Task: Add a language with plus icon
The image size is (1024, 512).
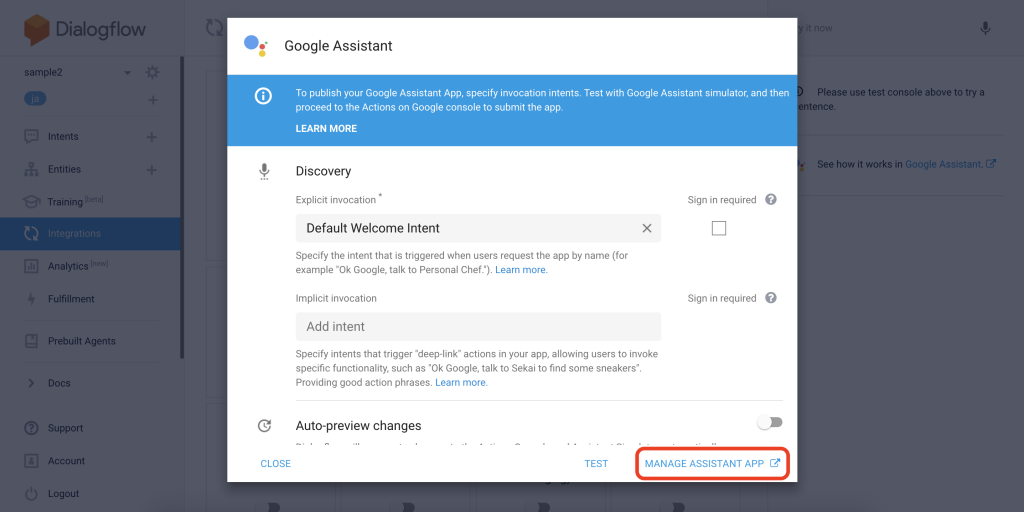Action: pos(153,100)
